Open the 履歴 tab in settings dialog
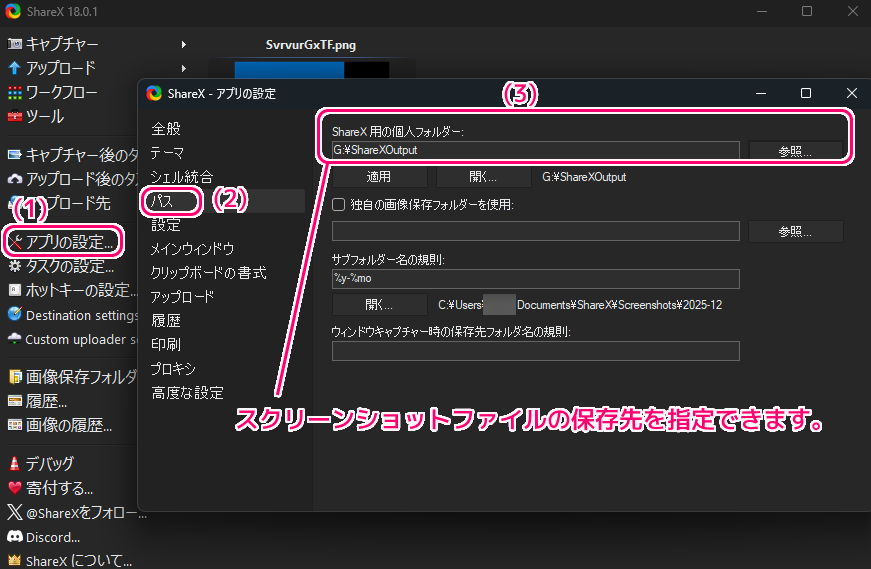Screen dimensions: 871x569 (166, 321)
